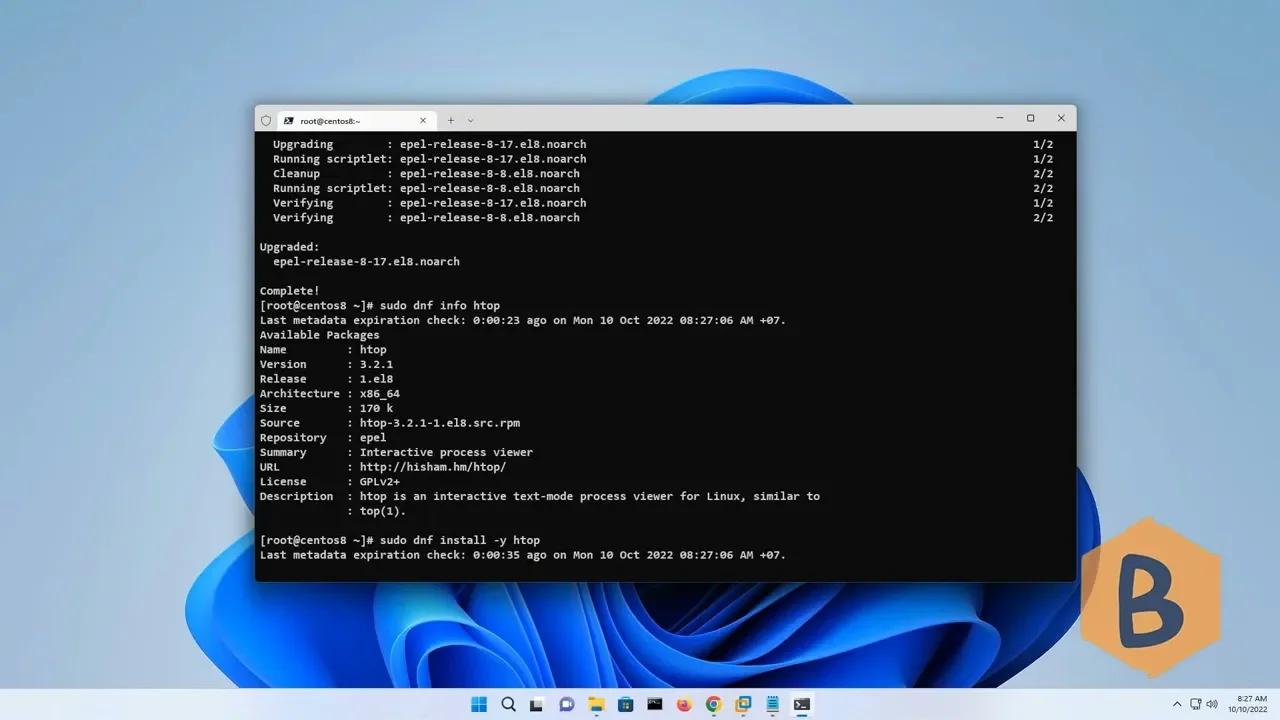
Task: Open Task View from the taskbar
Action: pos(537,704)
